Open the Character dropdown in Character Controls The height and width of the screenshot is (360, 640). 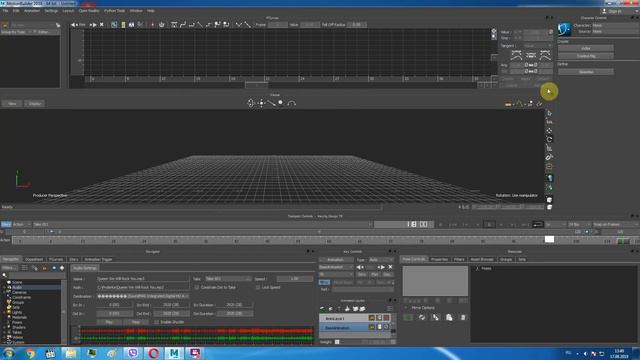(616, 25)
